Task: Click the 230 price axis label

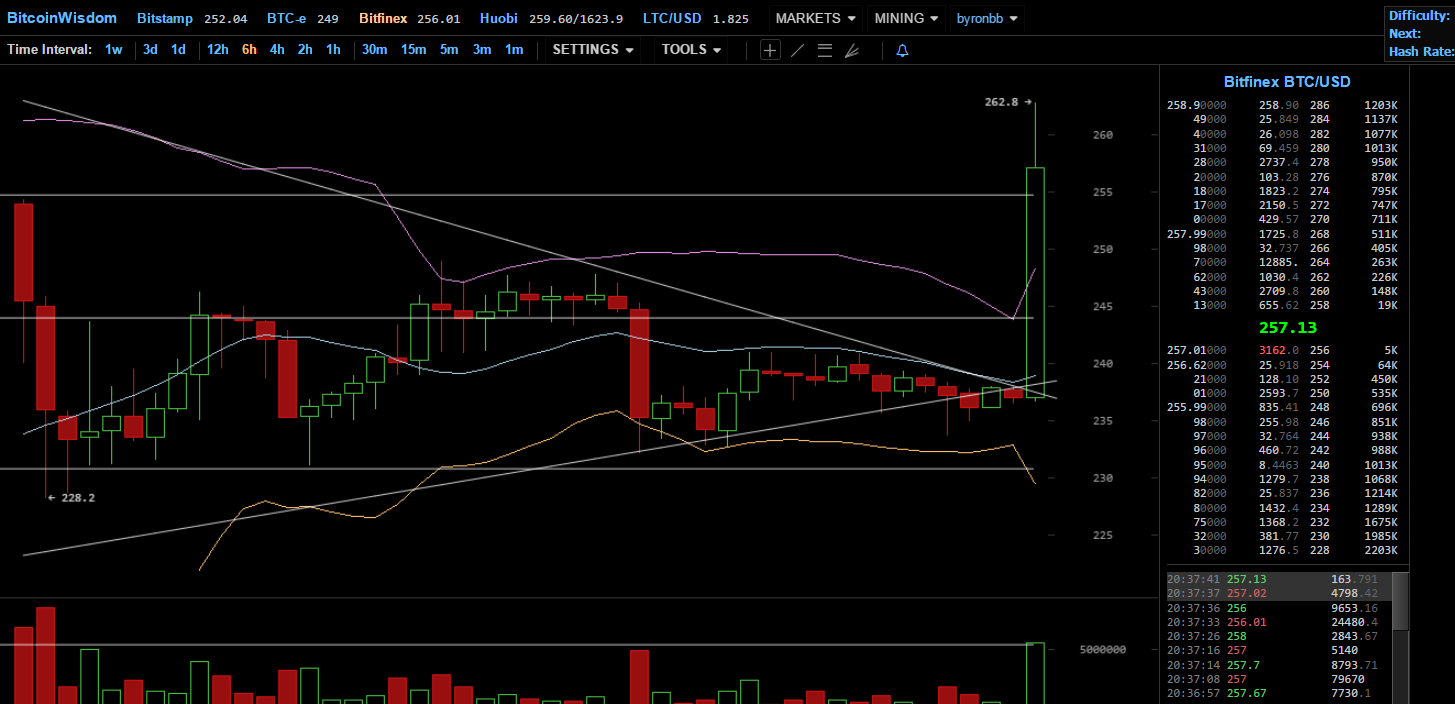Action: click(x=1101, y=478)
